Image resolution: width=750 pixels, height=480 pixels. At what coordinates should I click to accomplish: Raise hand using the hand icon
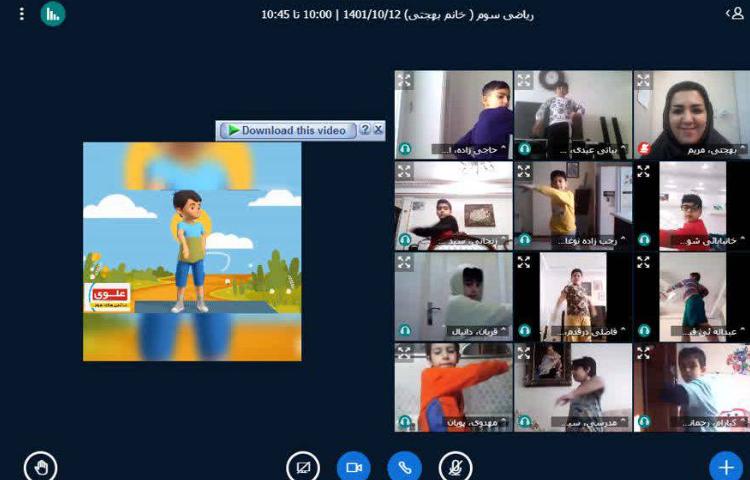(x=41, y=466)
